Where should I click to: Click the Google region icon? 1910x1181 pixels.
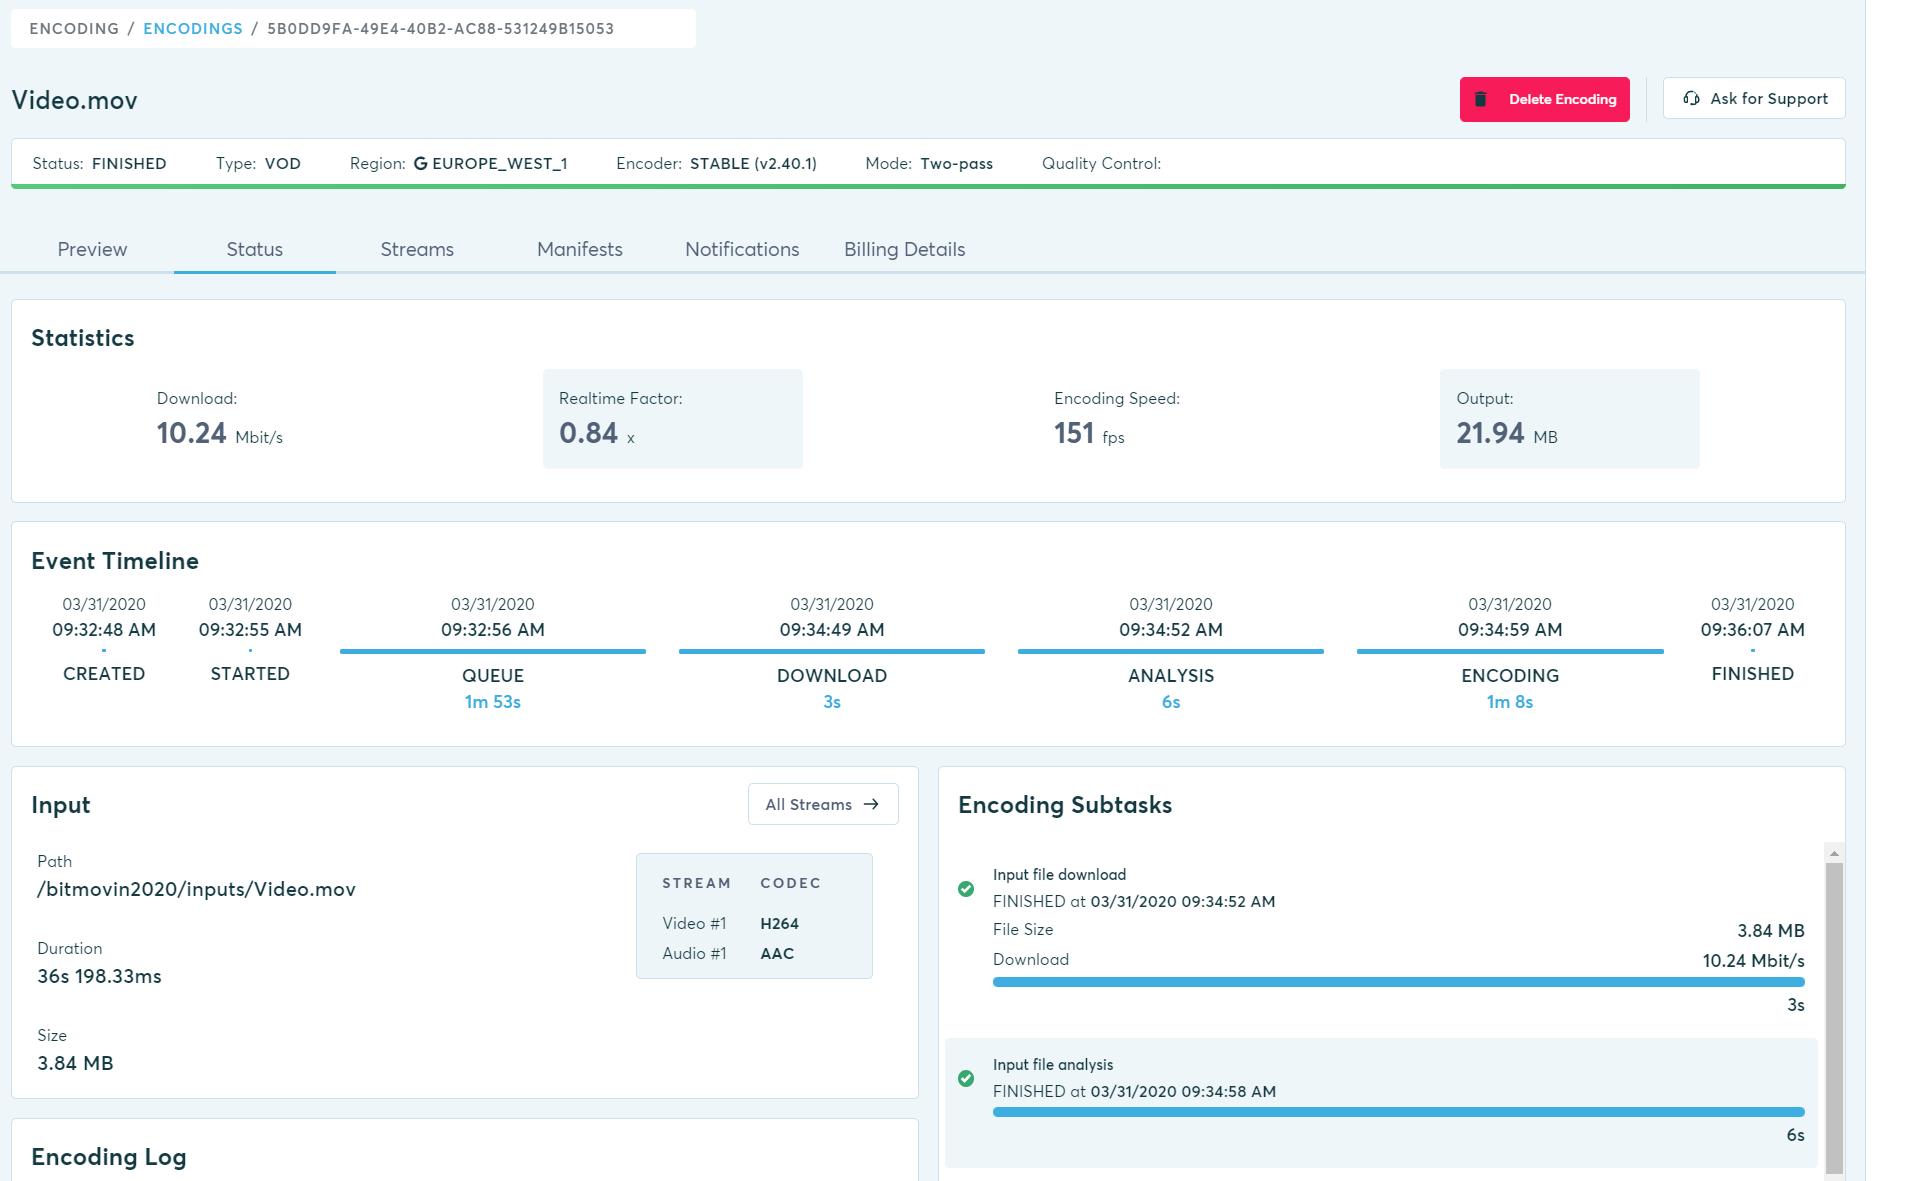click(x=420, y=163)
